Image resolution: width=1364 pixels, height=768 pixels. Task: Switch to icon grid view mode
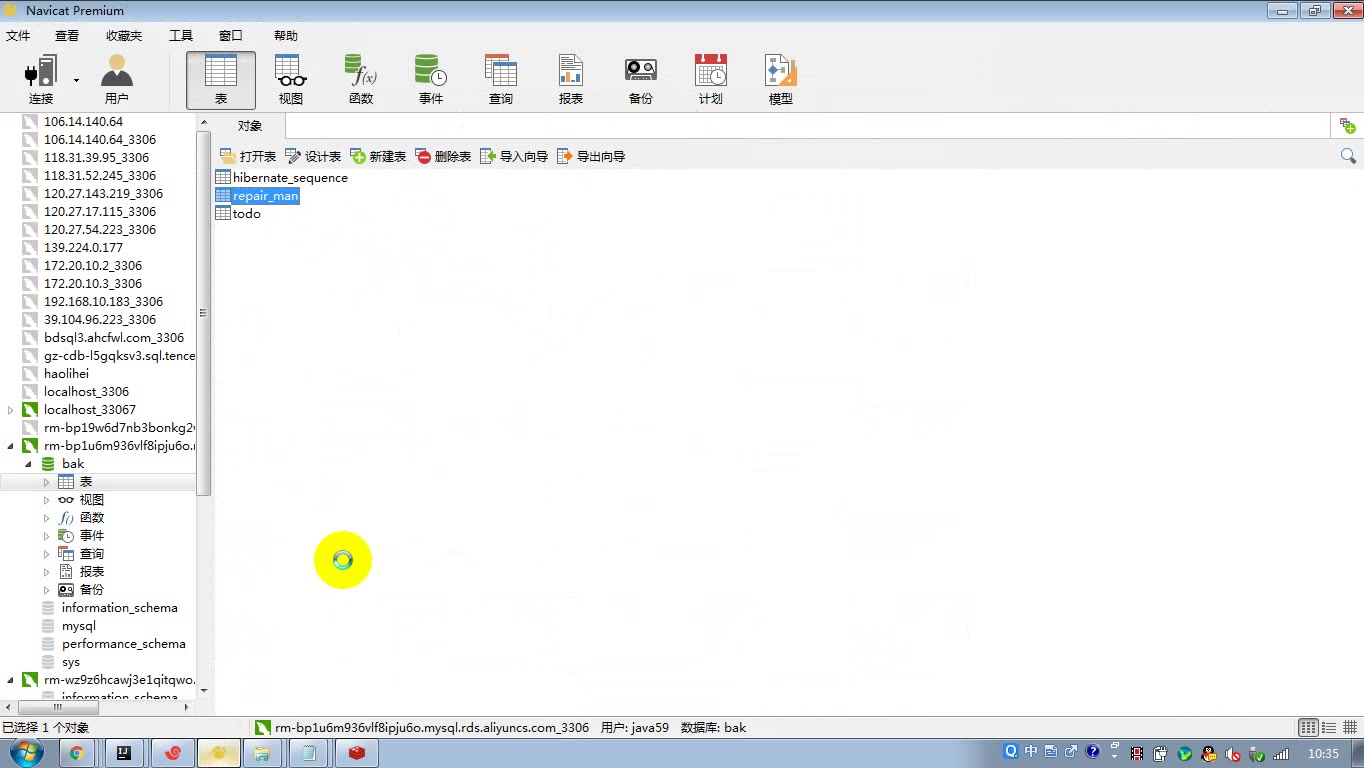click(x=1308, y=728)
